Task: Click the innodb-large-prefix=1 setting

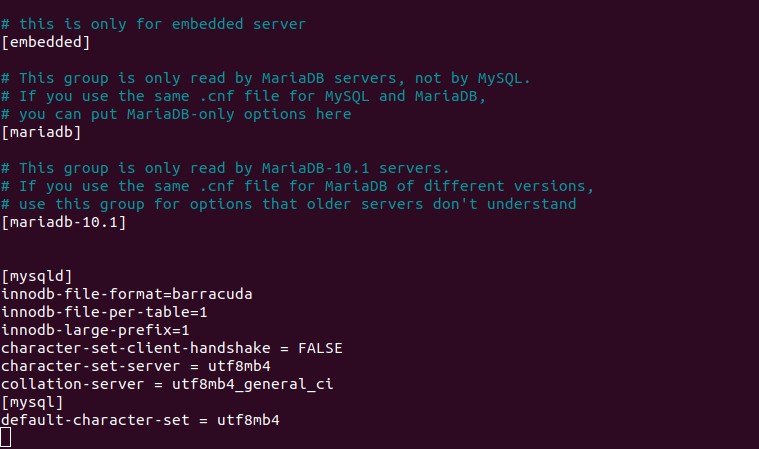Action: tap(95, 330)
